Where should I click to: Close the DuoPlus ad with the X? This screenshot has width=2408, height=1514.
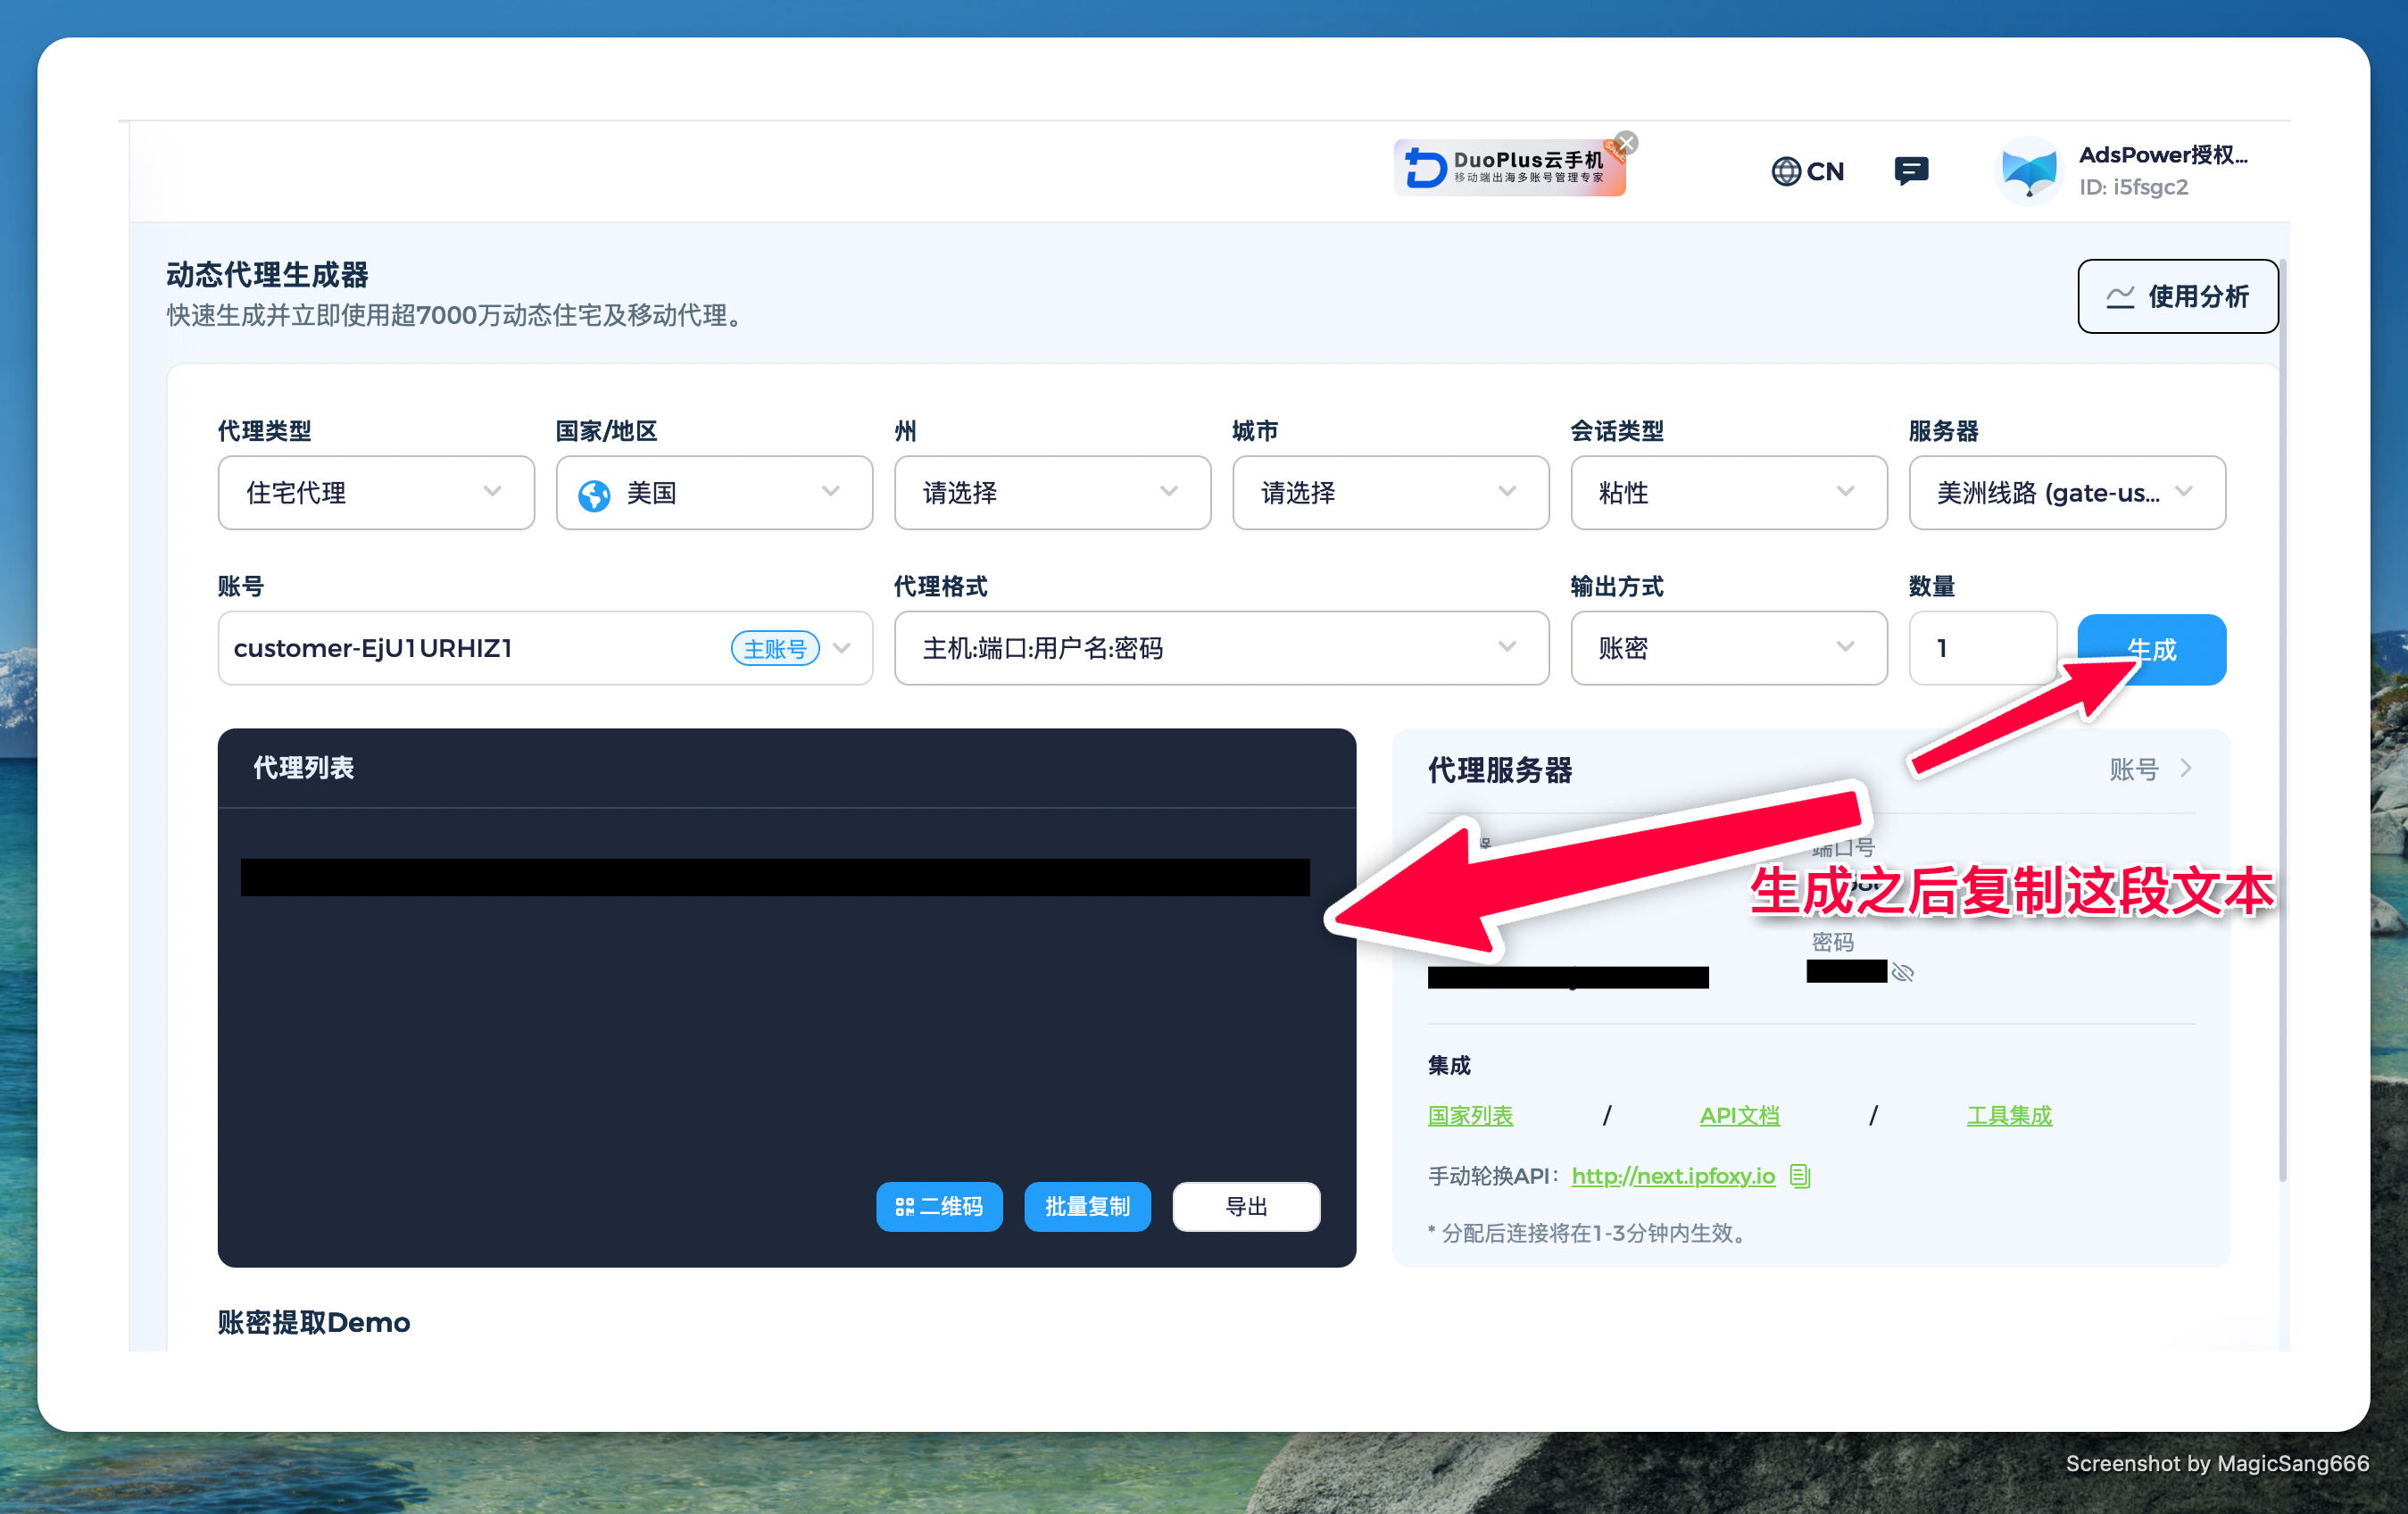pos(1625,142)
